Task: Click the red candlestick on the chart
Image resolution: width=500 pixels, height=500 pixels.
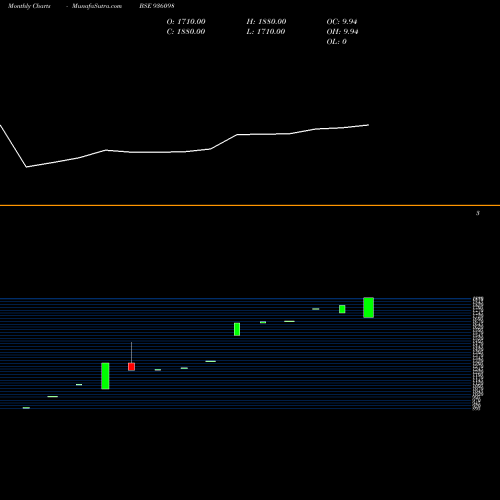Action: coord(131,367)
